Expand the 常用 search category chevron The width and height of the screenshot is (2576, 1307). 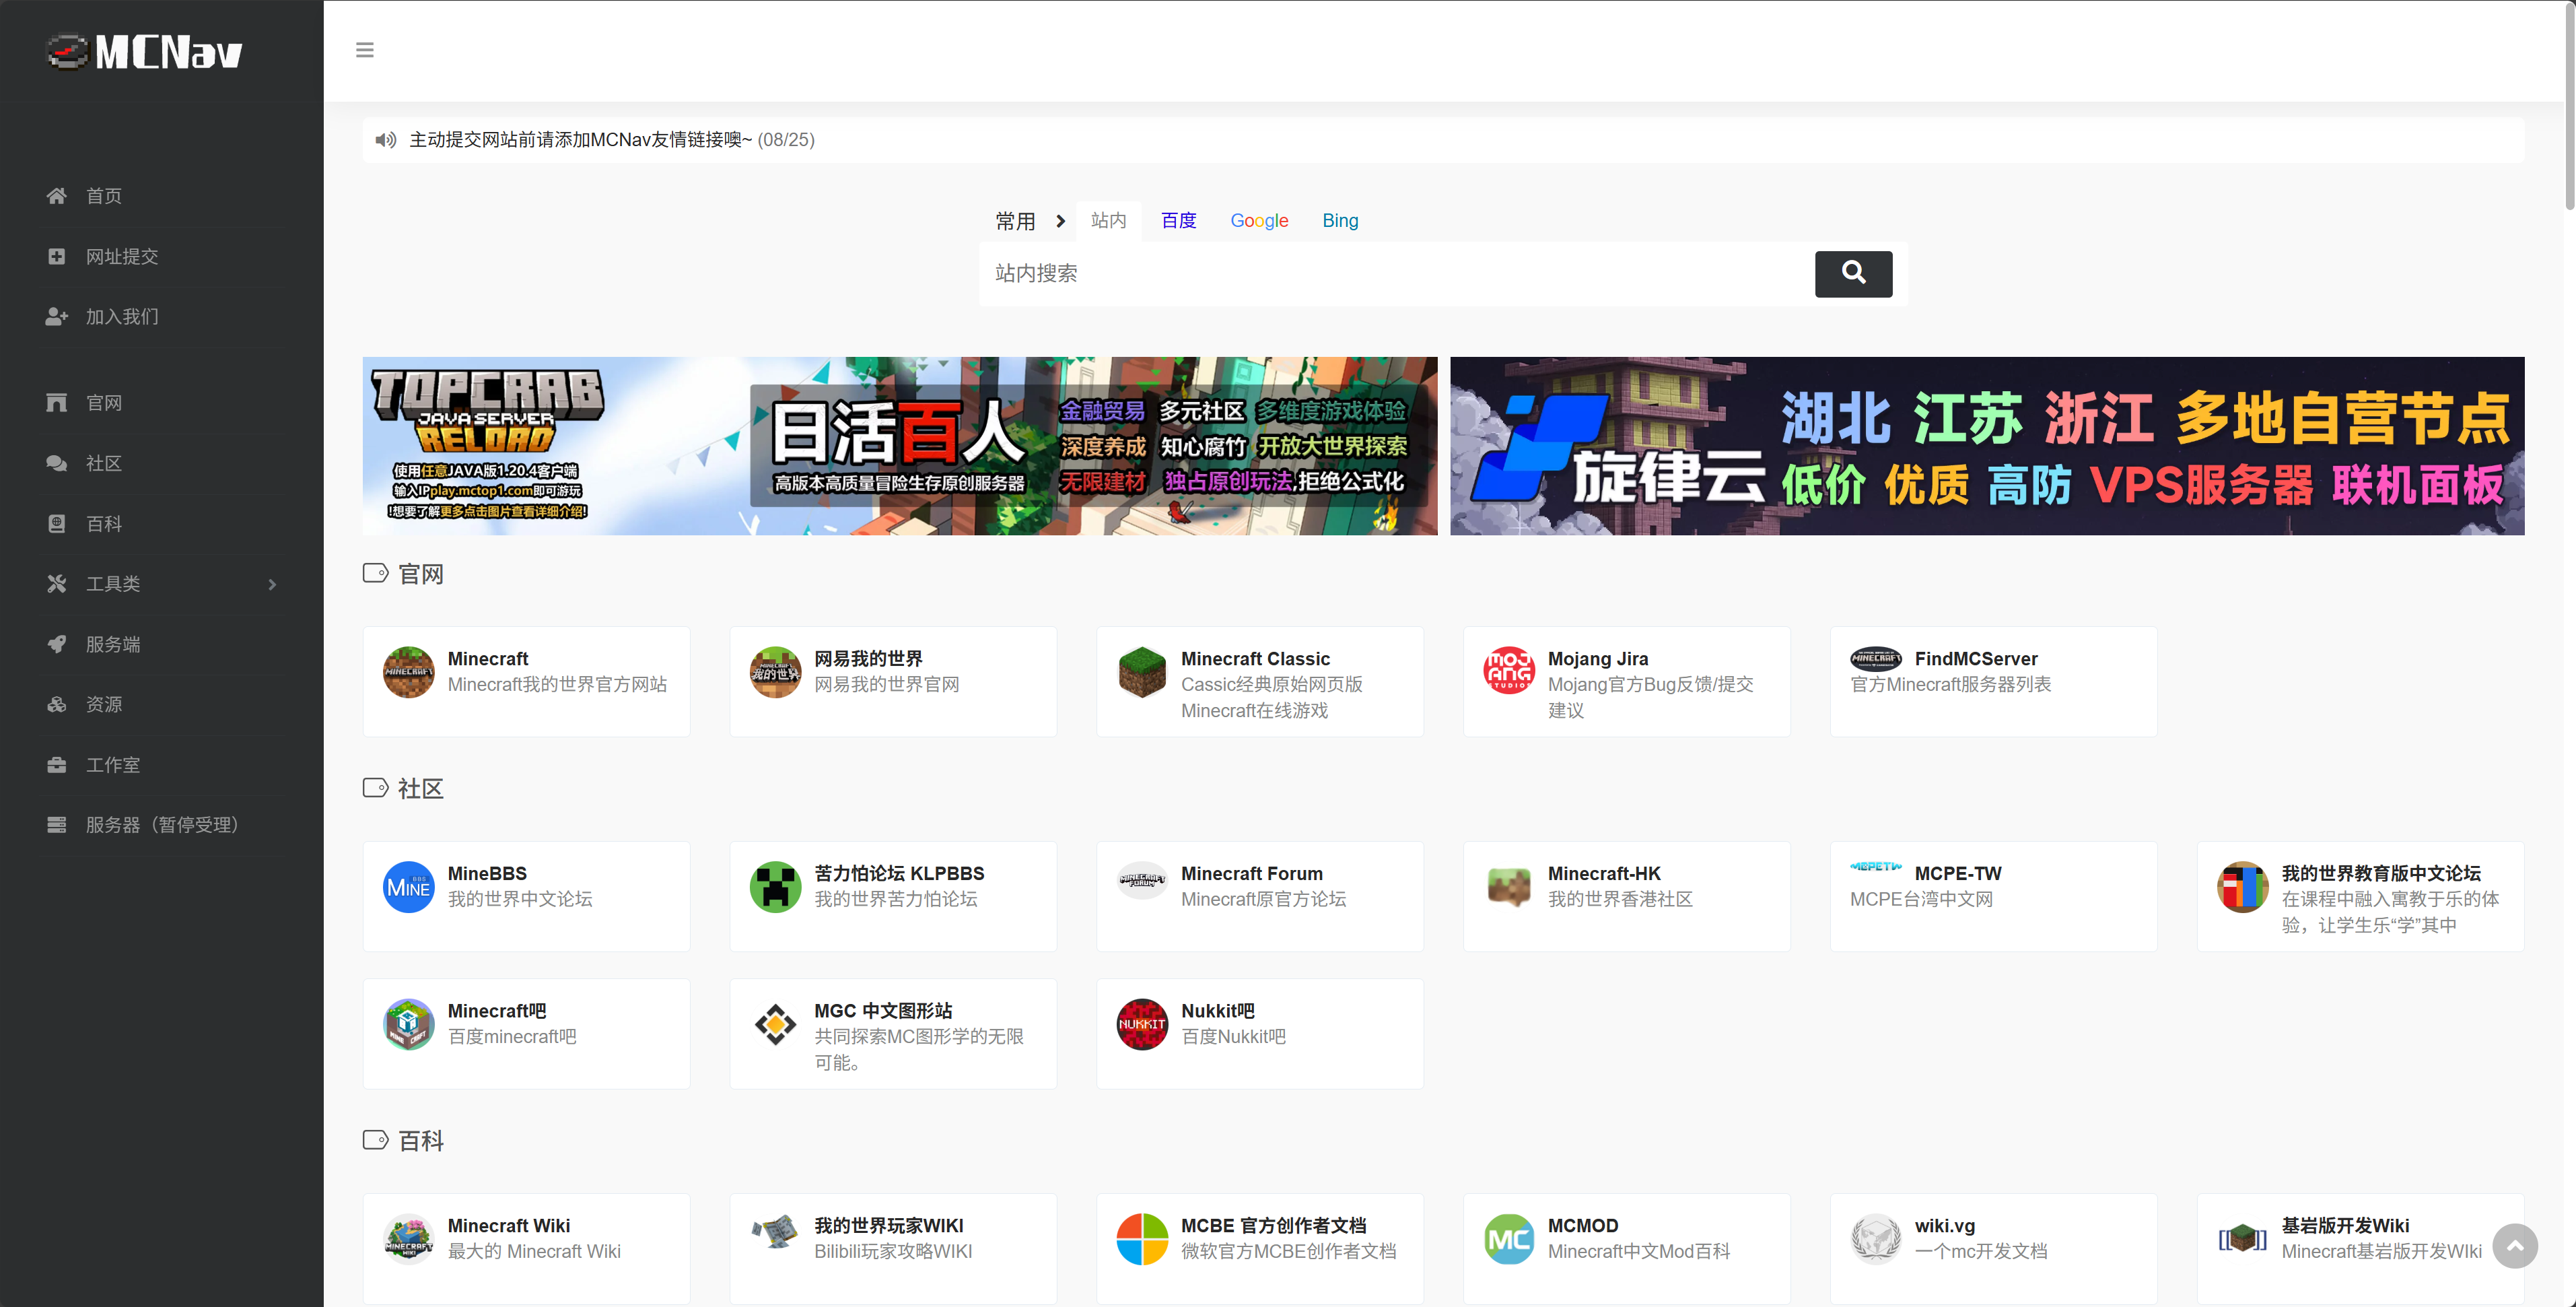pyautogui.click(x=1060, y=221)
